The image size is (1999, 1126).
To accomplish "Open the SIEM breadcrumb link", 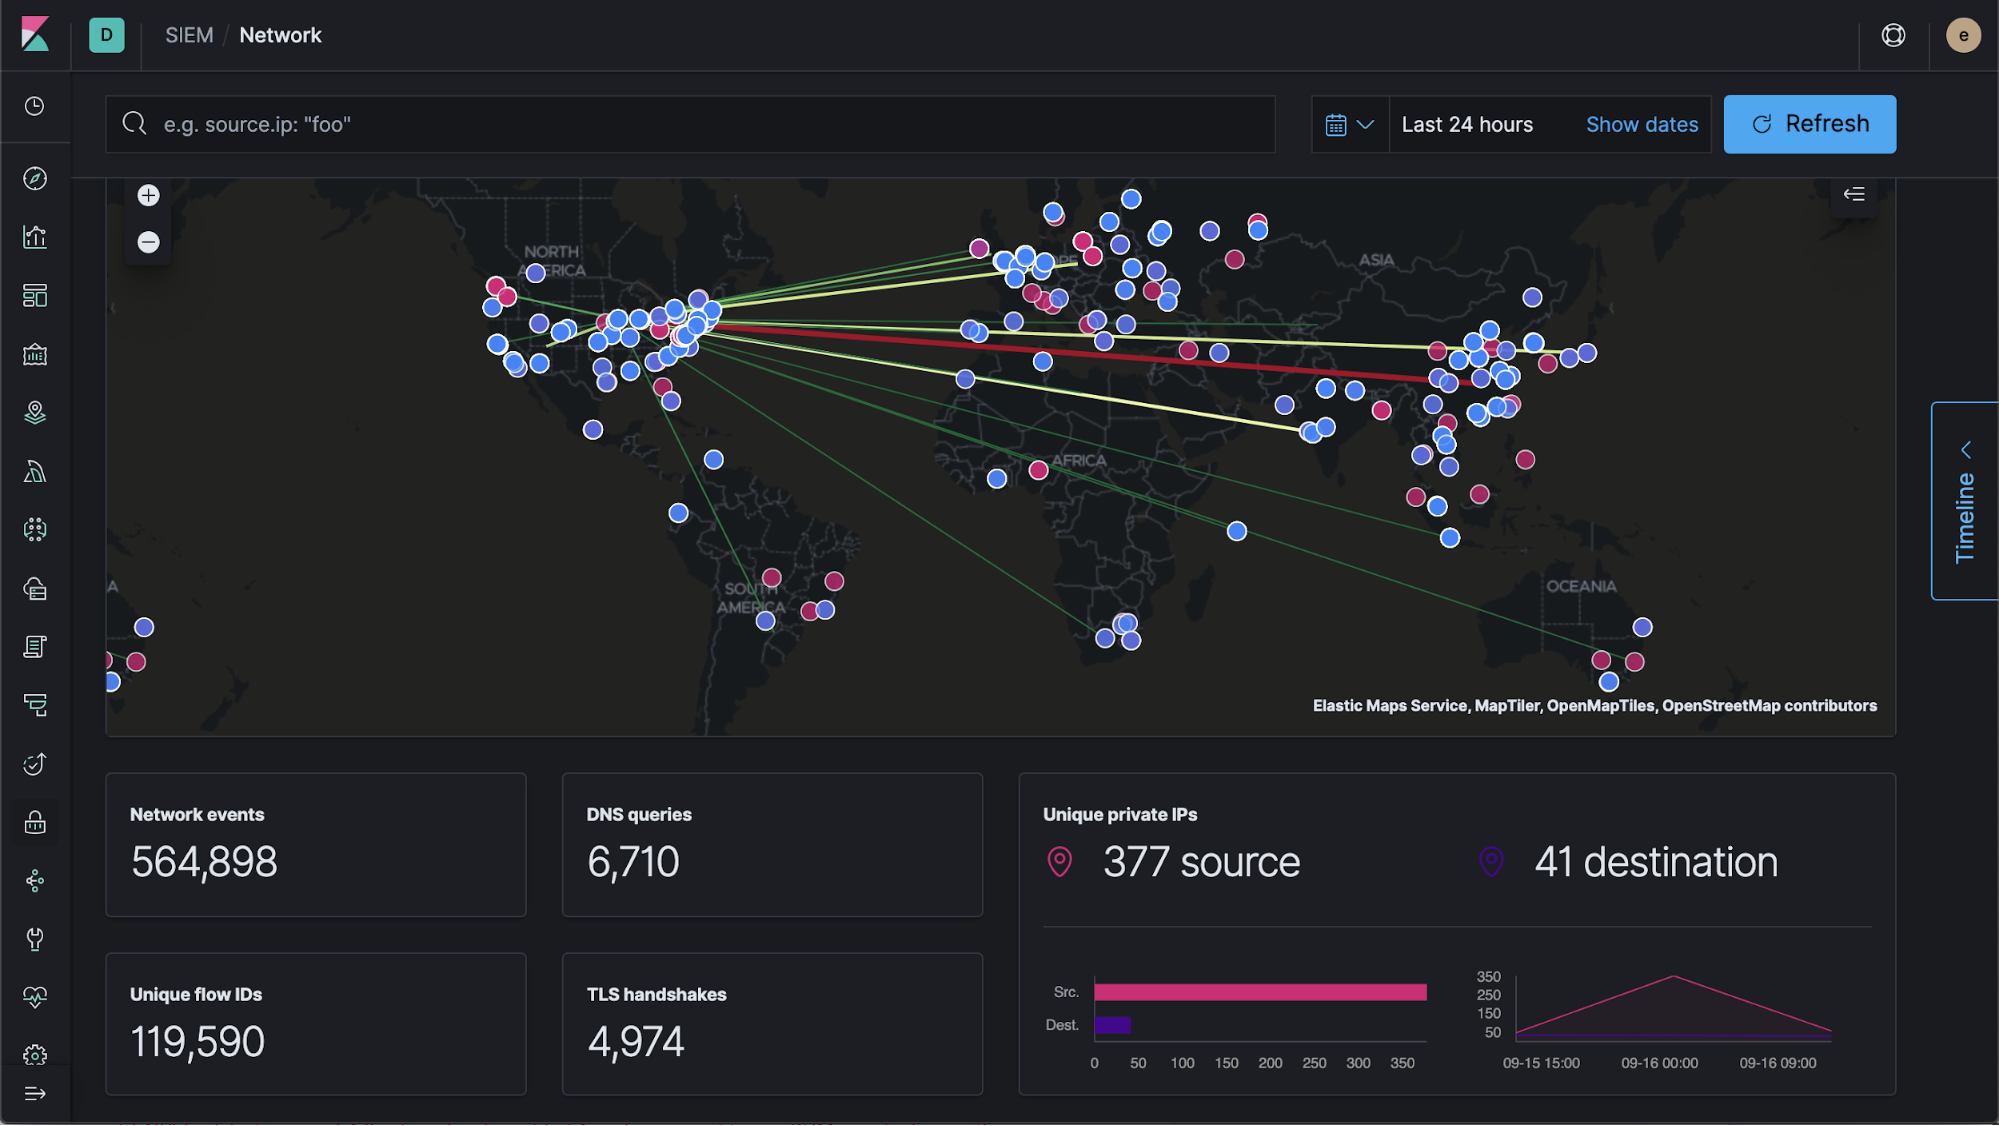I will 188,34.
